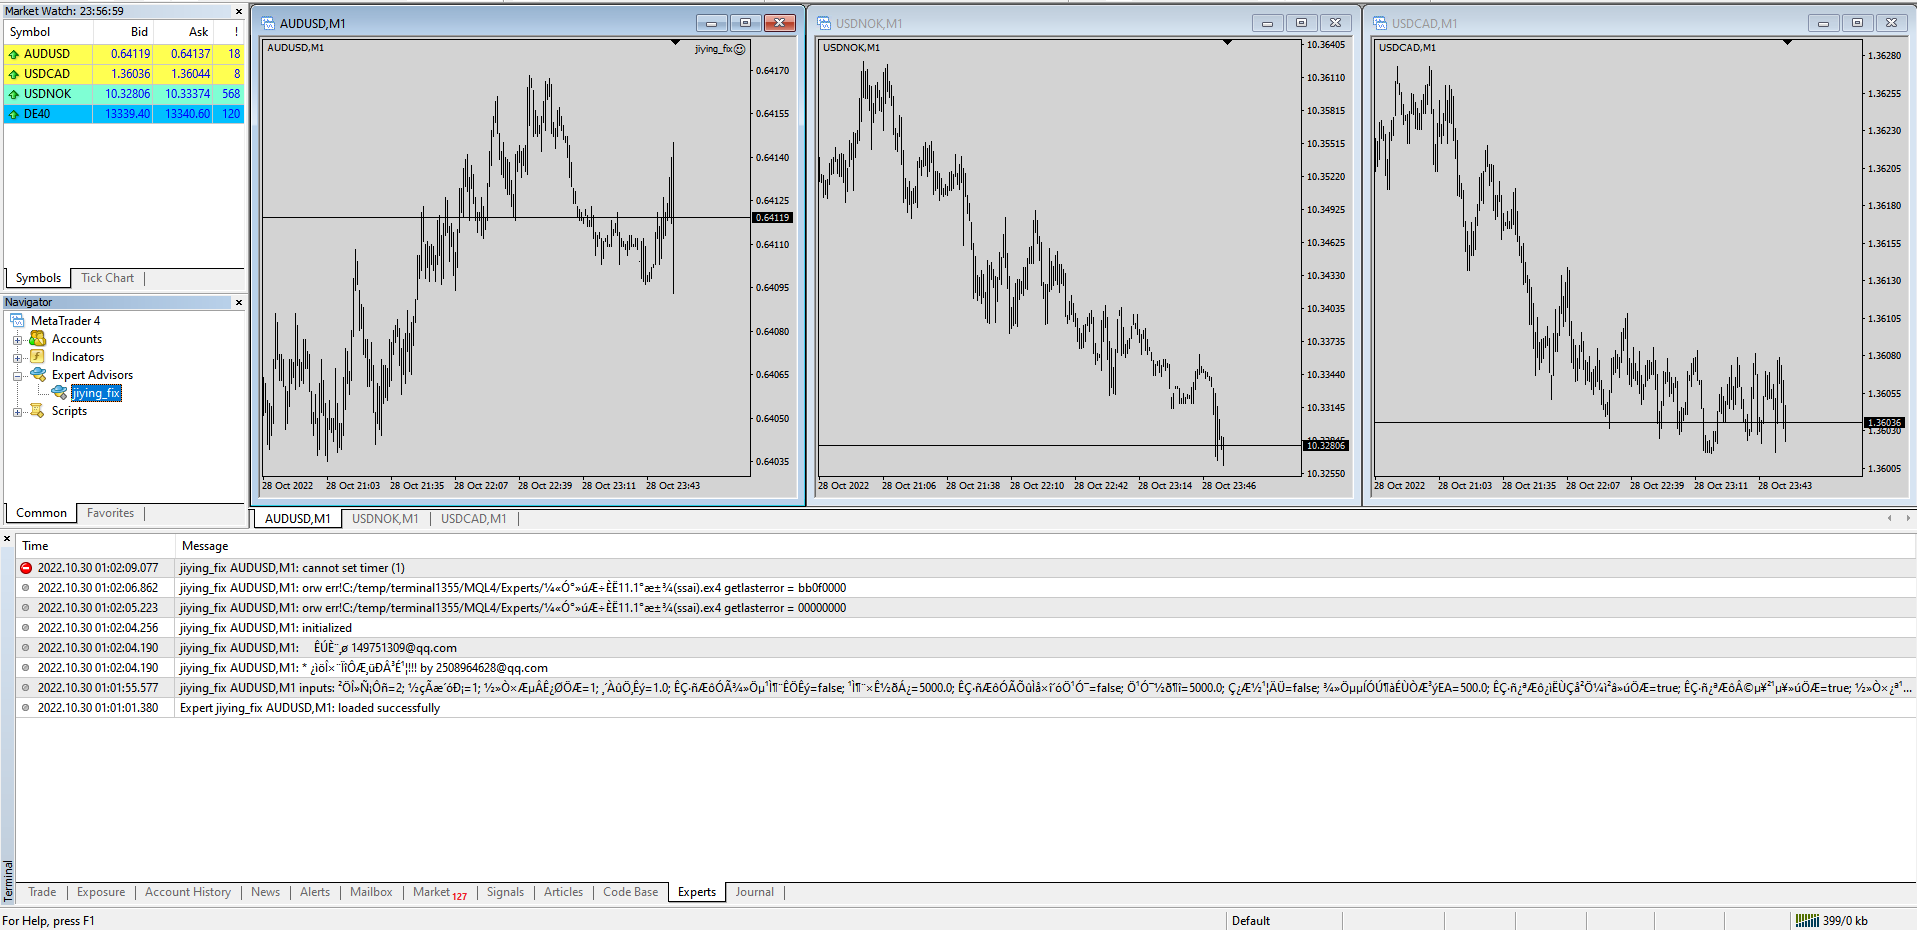Click the connection bars icon in status bar

pyautogui.click(x=1807, y=921)
